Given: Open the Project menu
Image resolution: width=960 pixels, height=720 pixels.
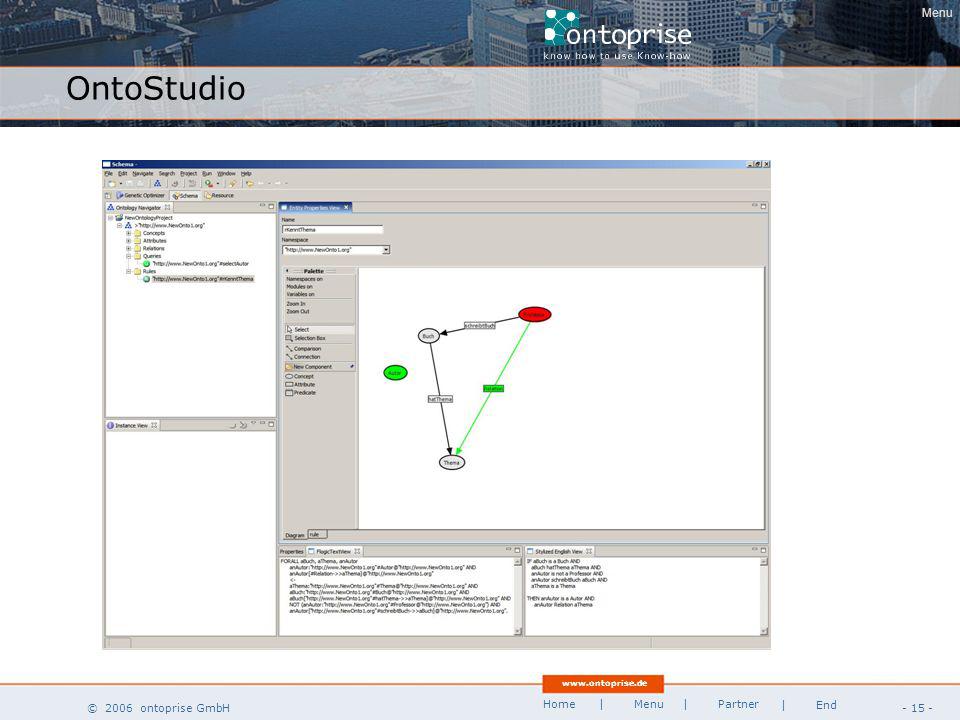Looking at the screenshot, I should (x=189, y=174).
